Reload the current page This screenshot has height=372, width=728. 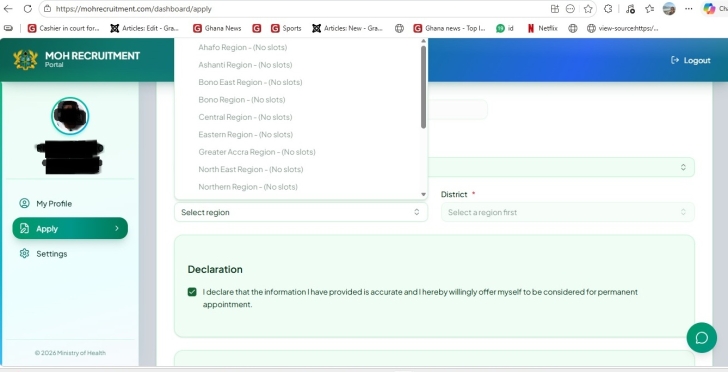(x=27, y=8)
